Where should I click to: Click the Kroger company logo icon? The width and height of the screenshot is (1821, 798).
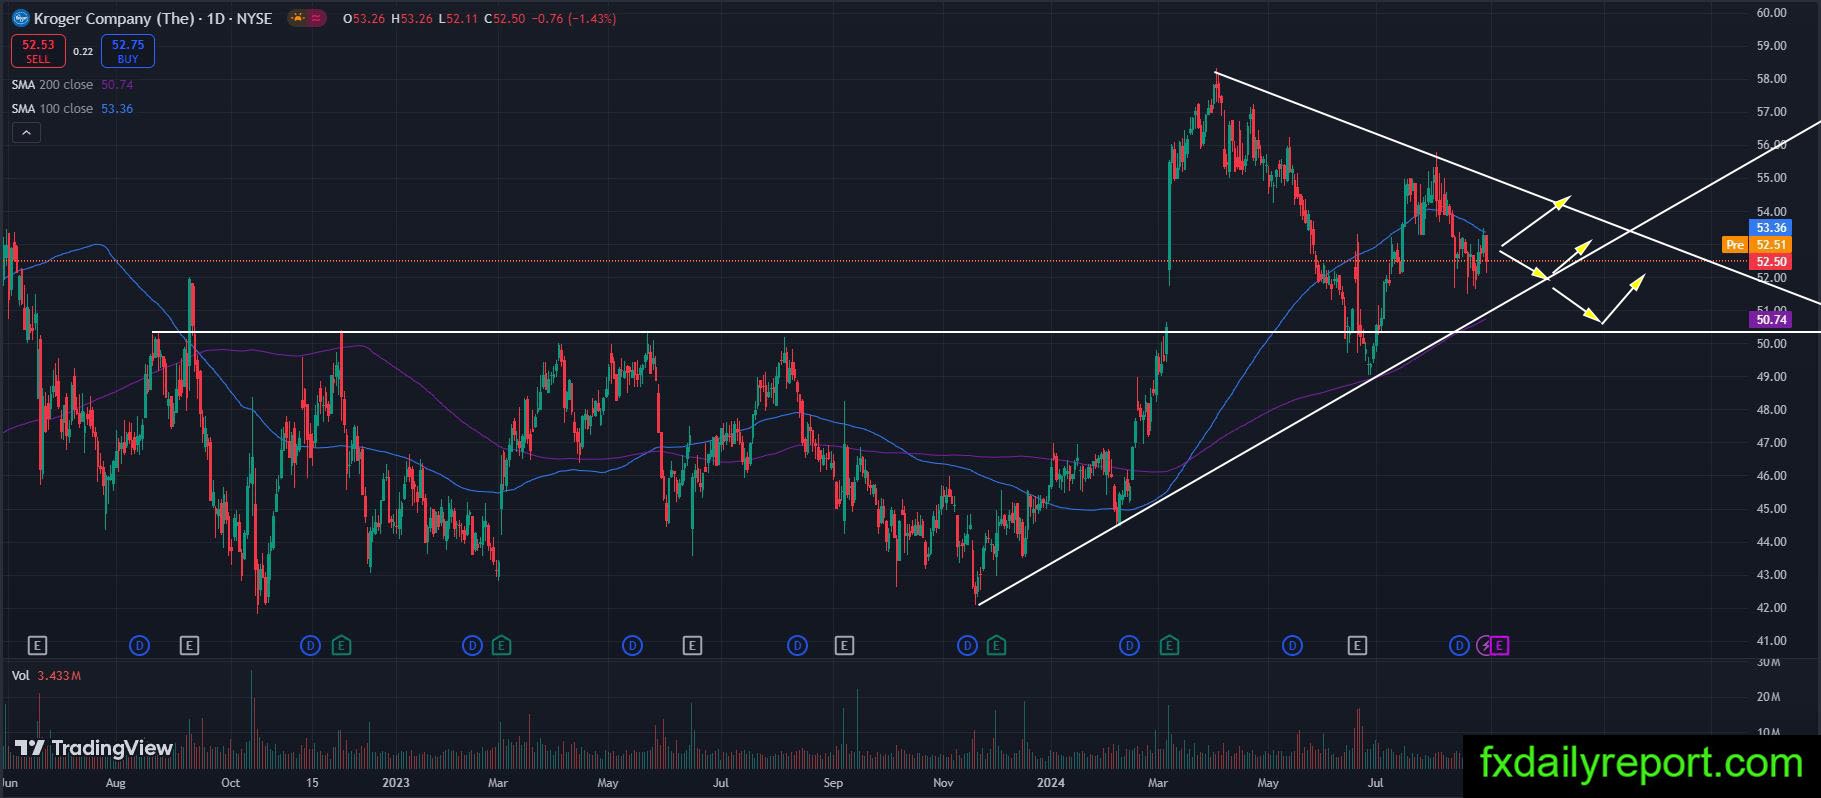click(20, 18)
